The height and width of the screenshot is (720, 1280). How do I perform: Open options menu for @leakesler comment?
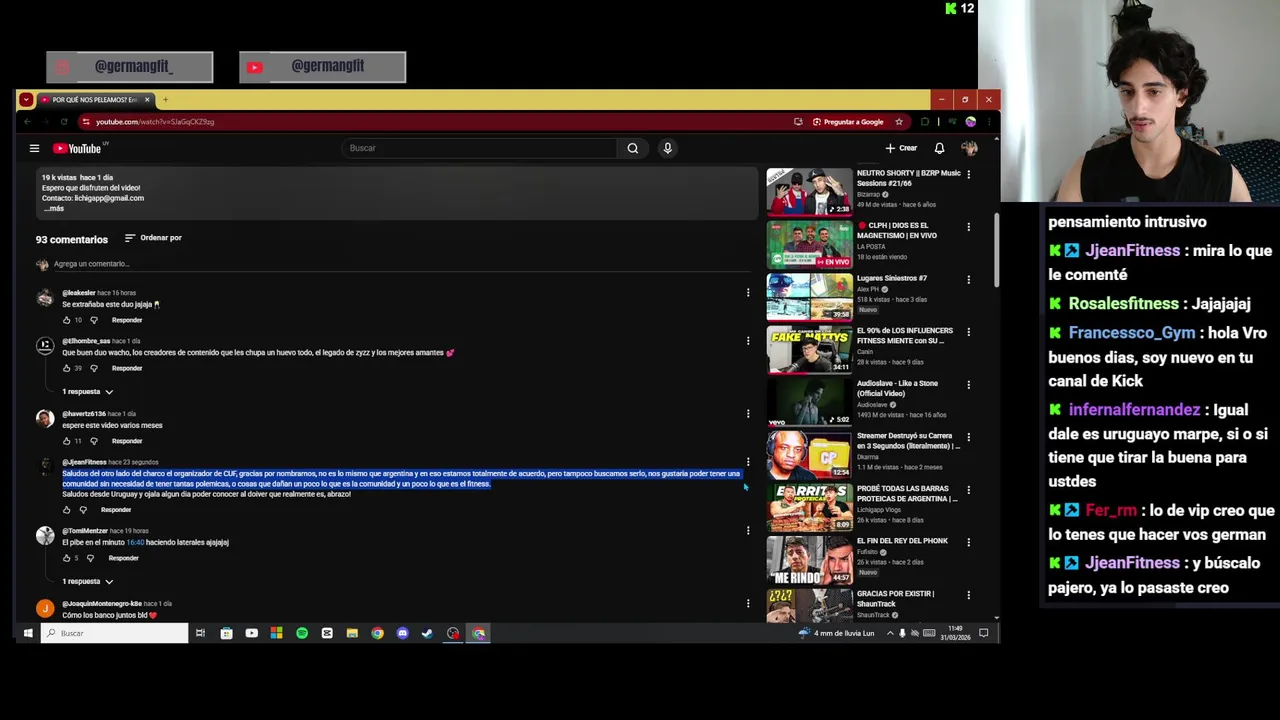click(748, 293)
